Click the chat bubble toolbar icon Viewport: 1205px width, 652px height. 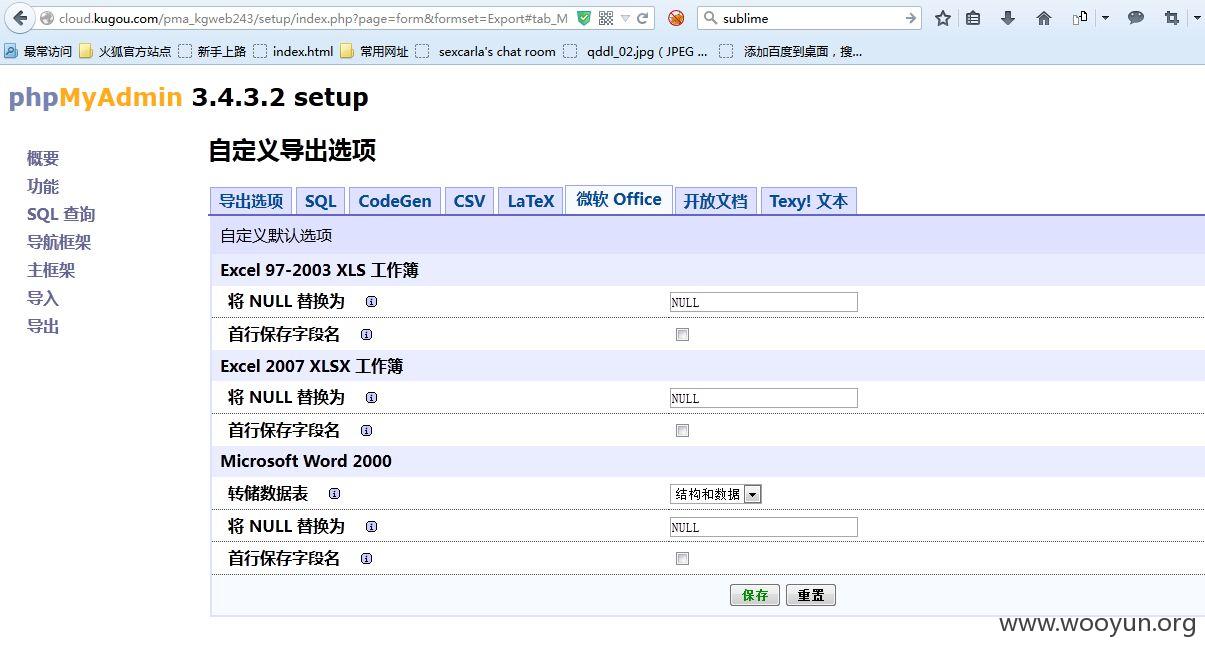click(x=1136, y=18)
